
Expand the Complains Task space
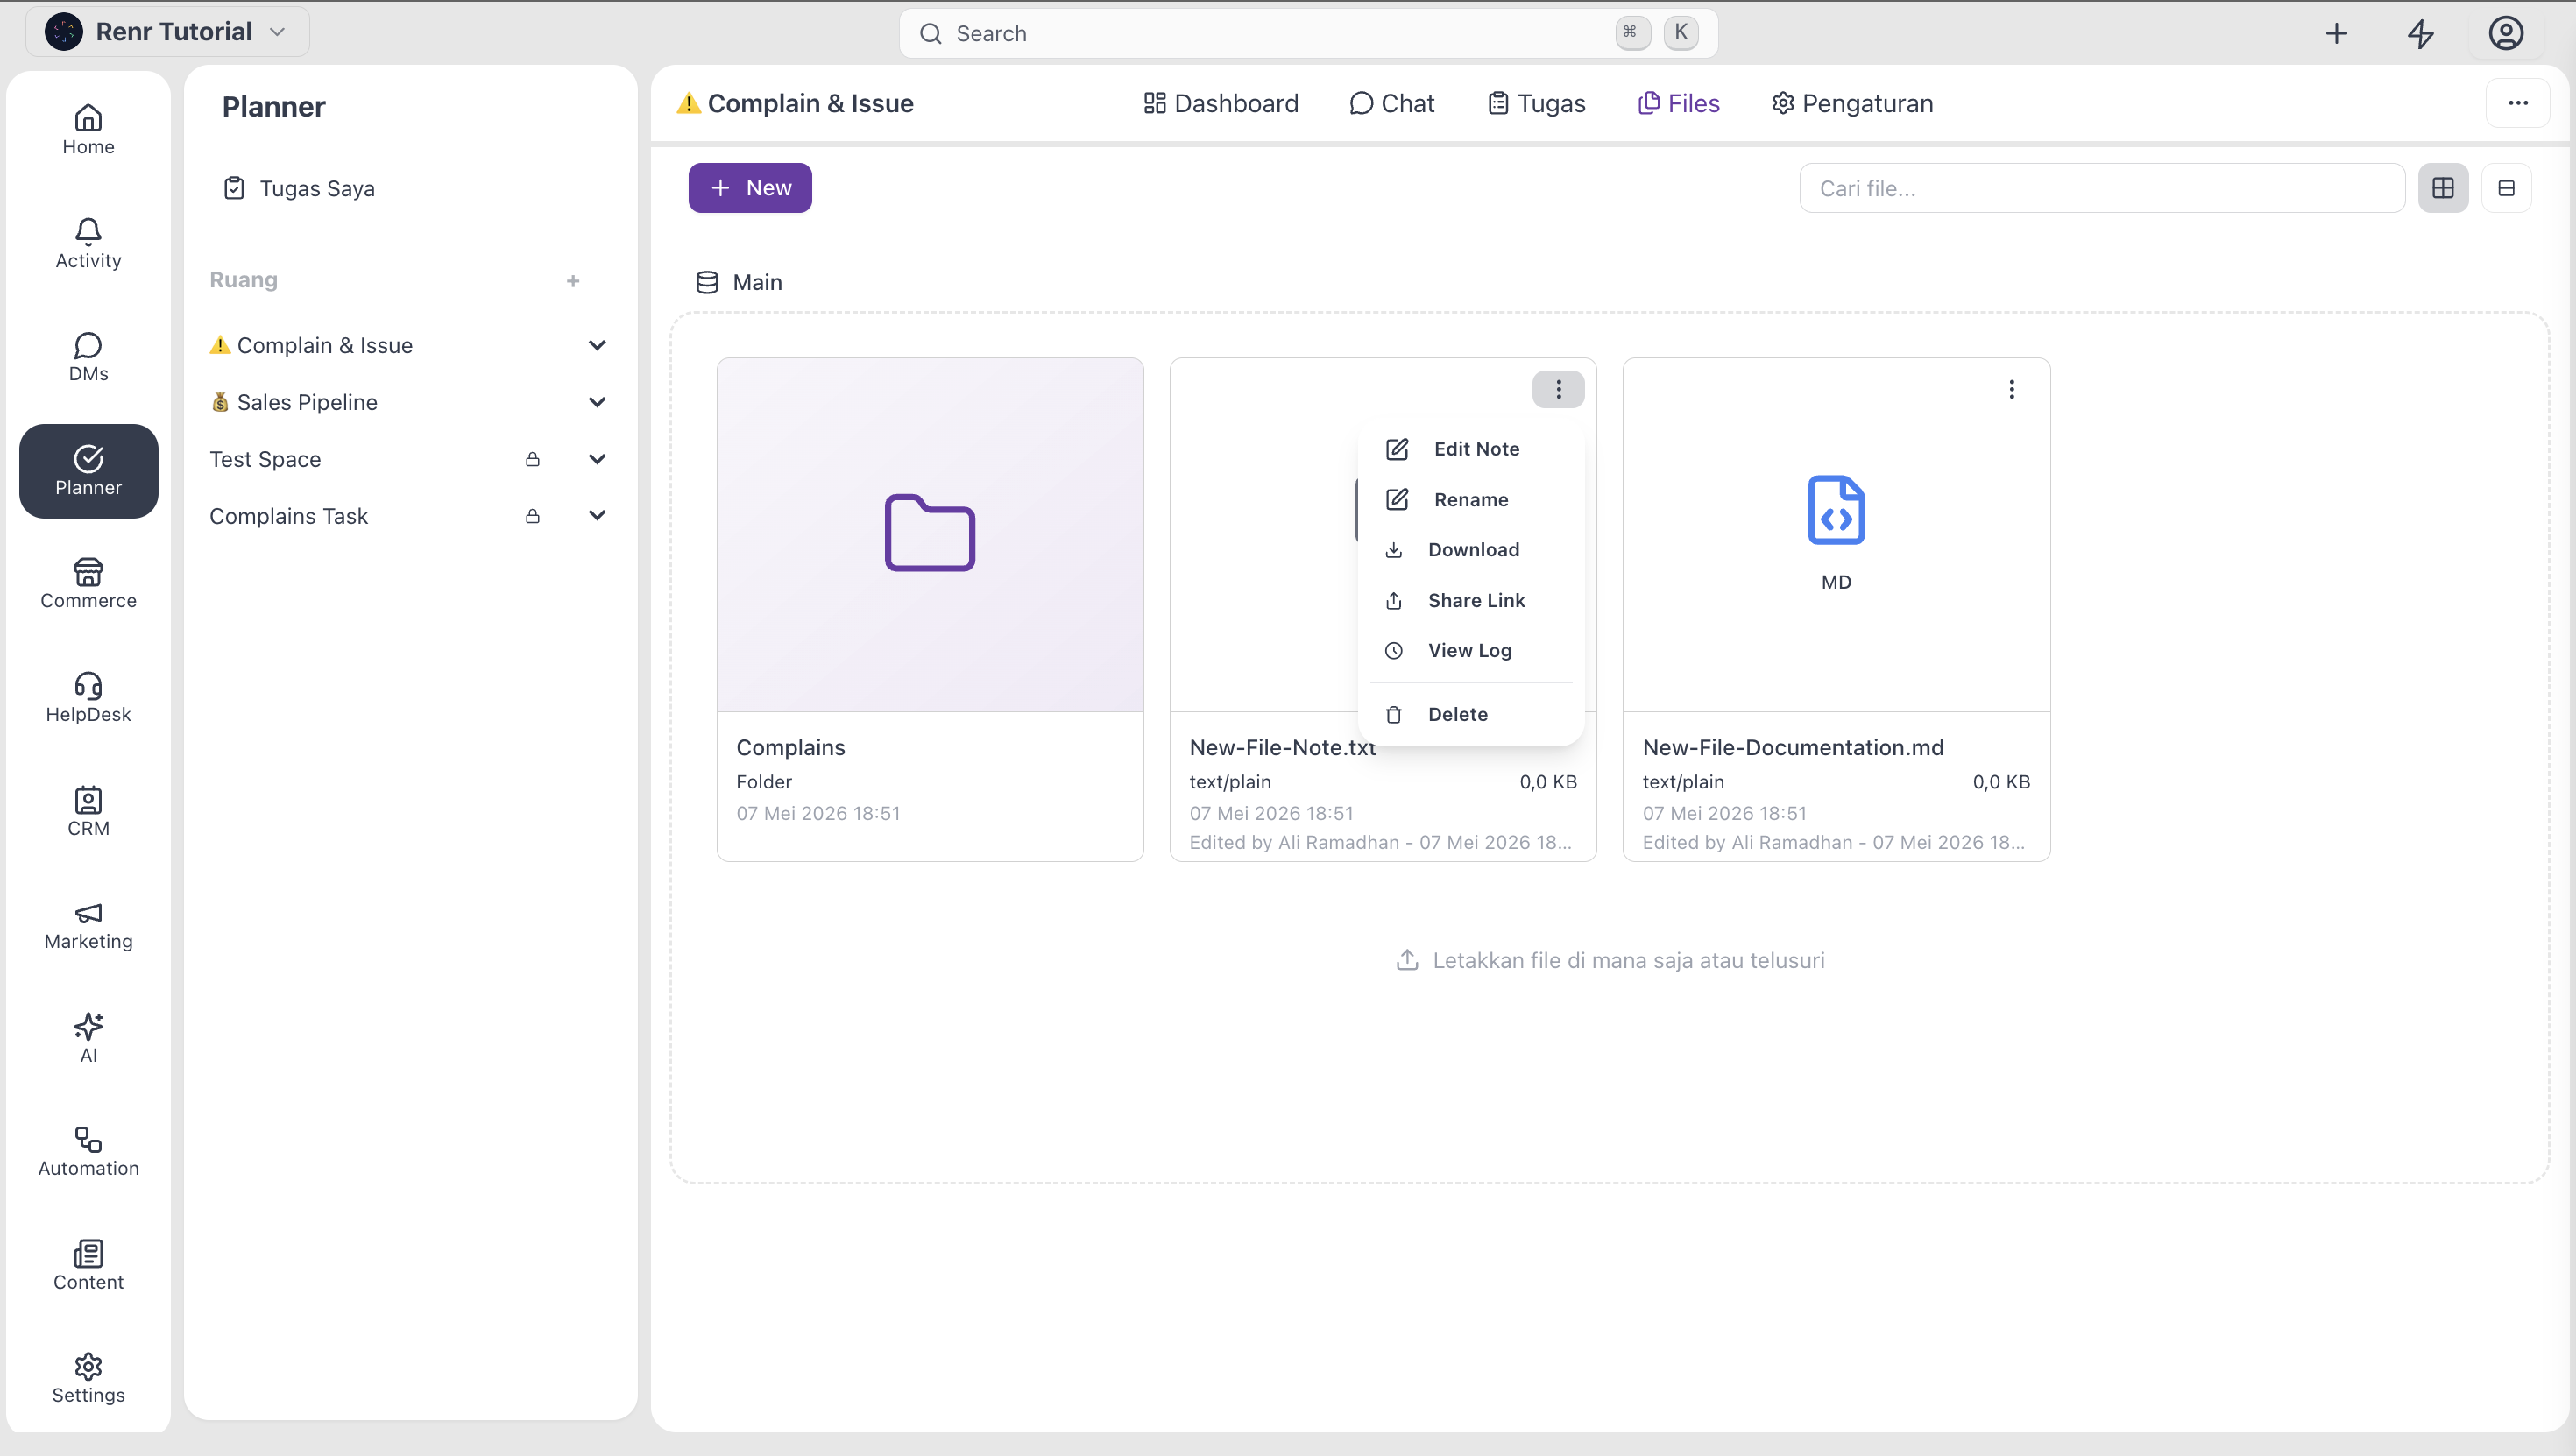click(597, 516)
